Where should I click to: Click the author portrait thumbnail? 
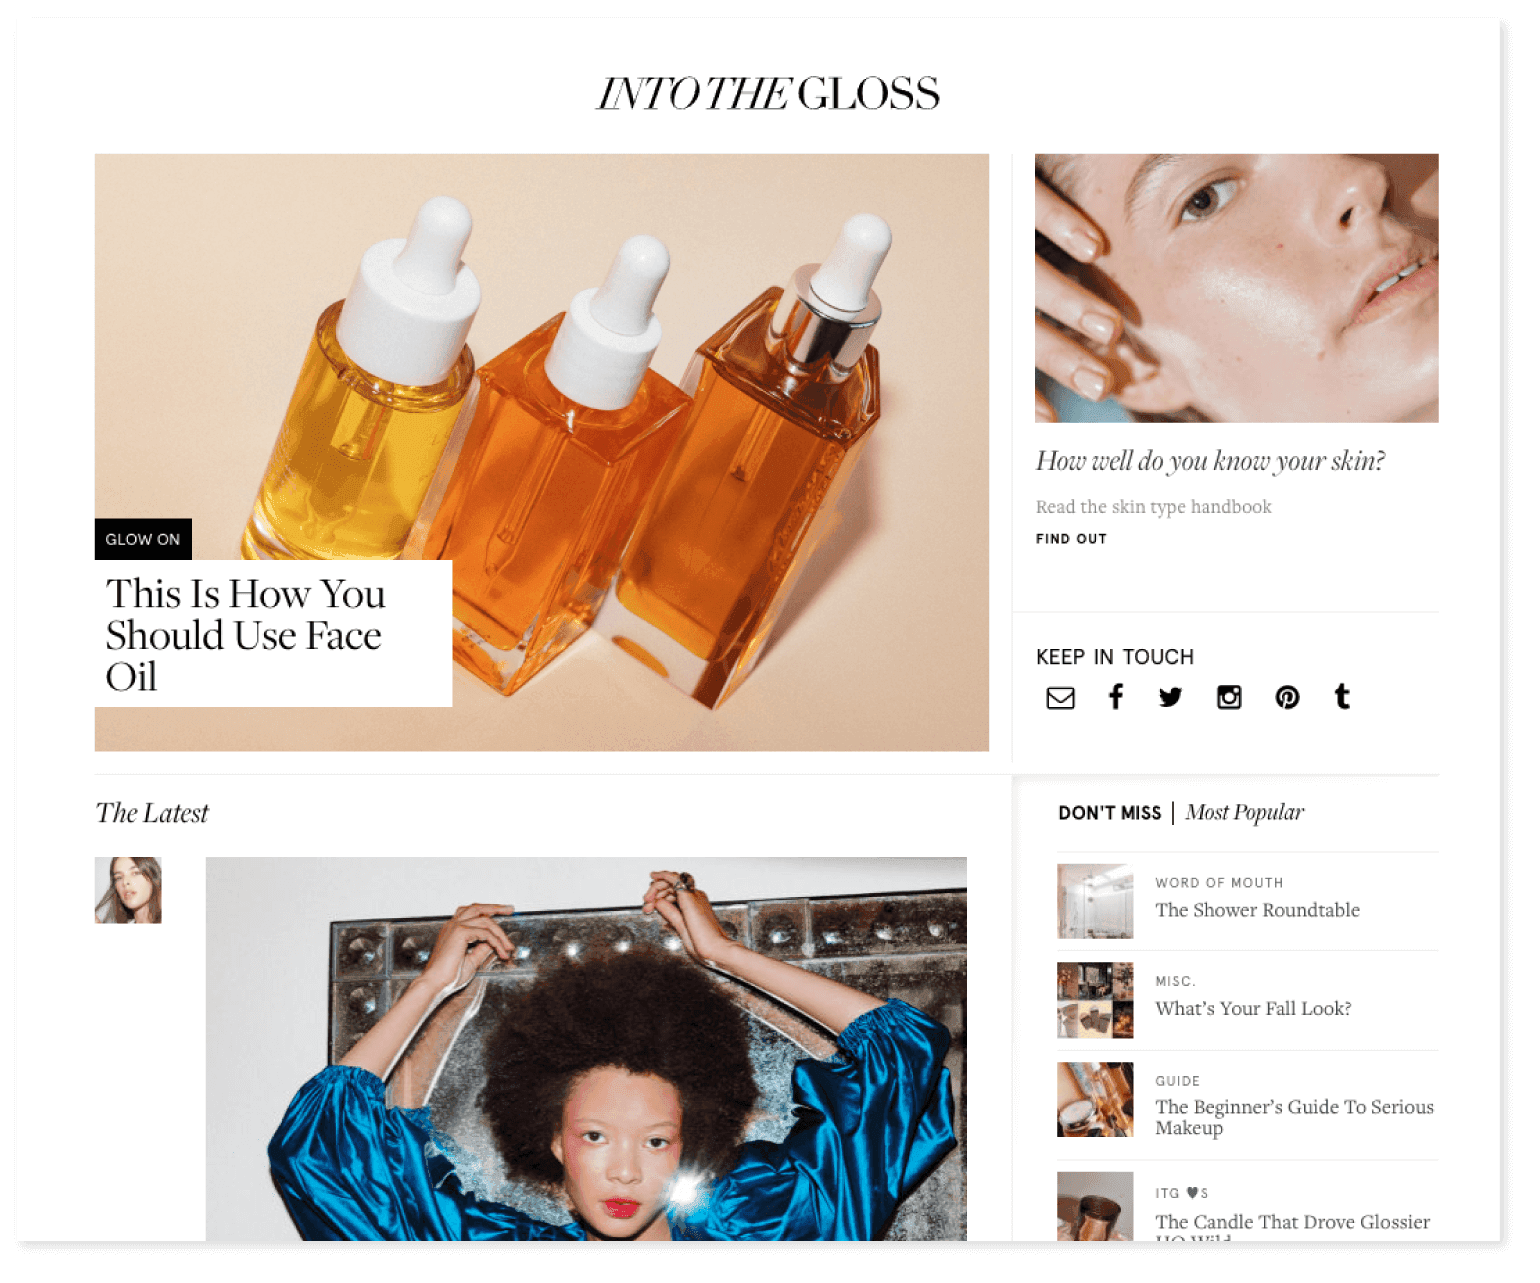tap(128, 890)
